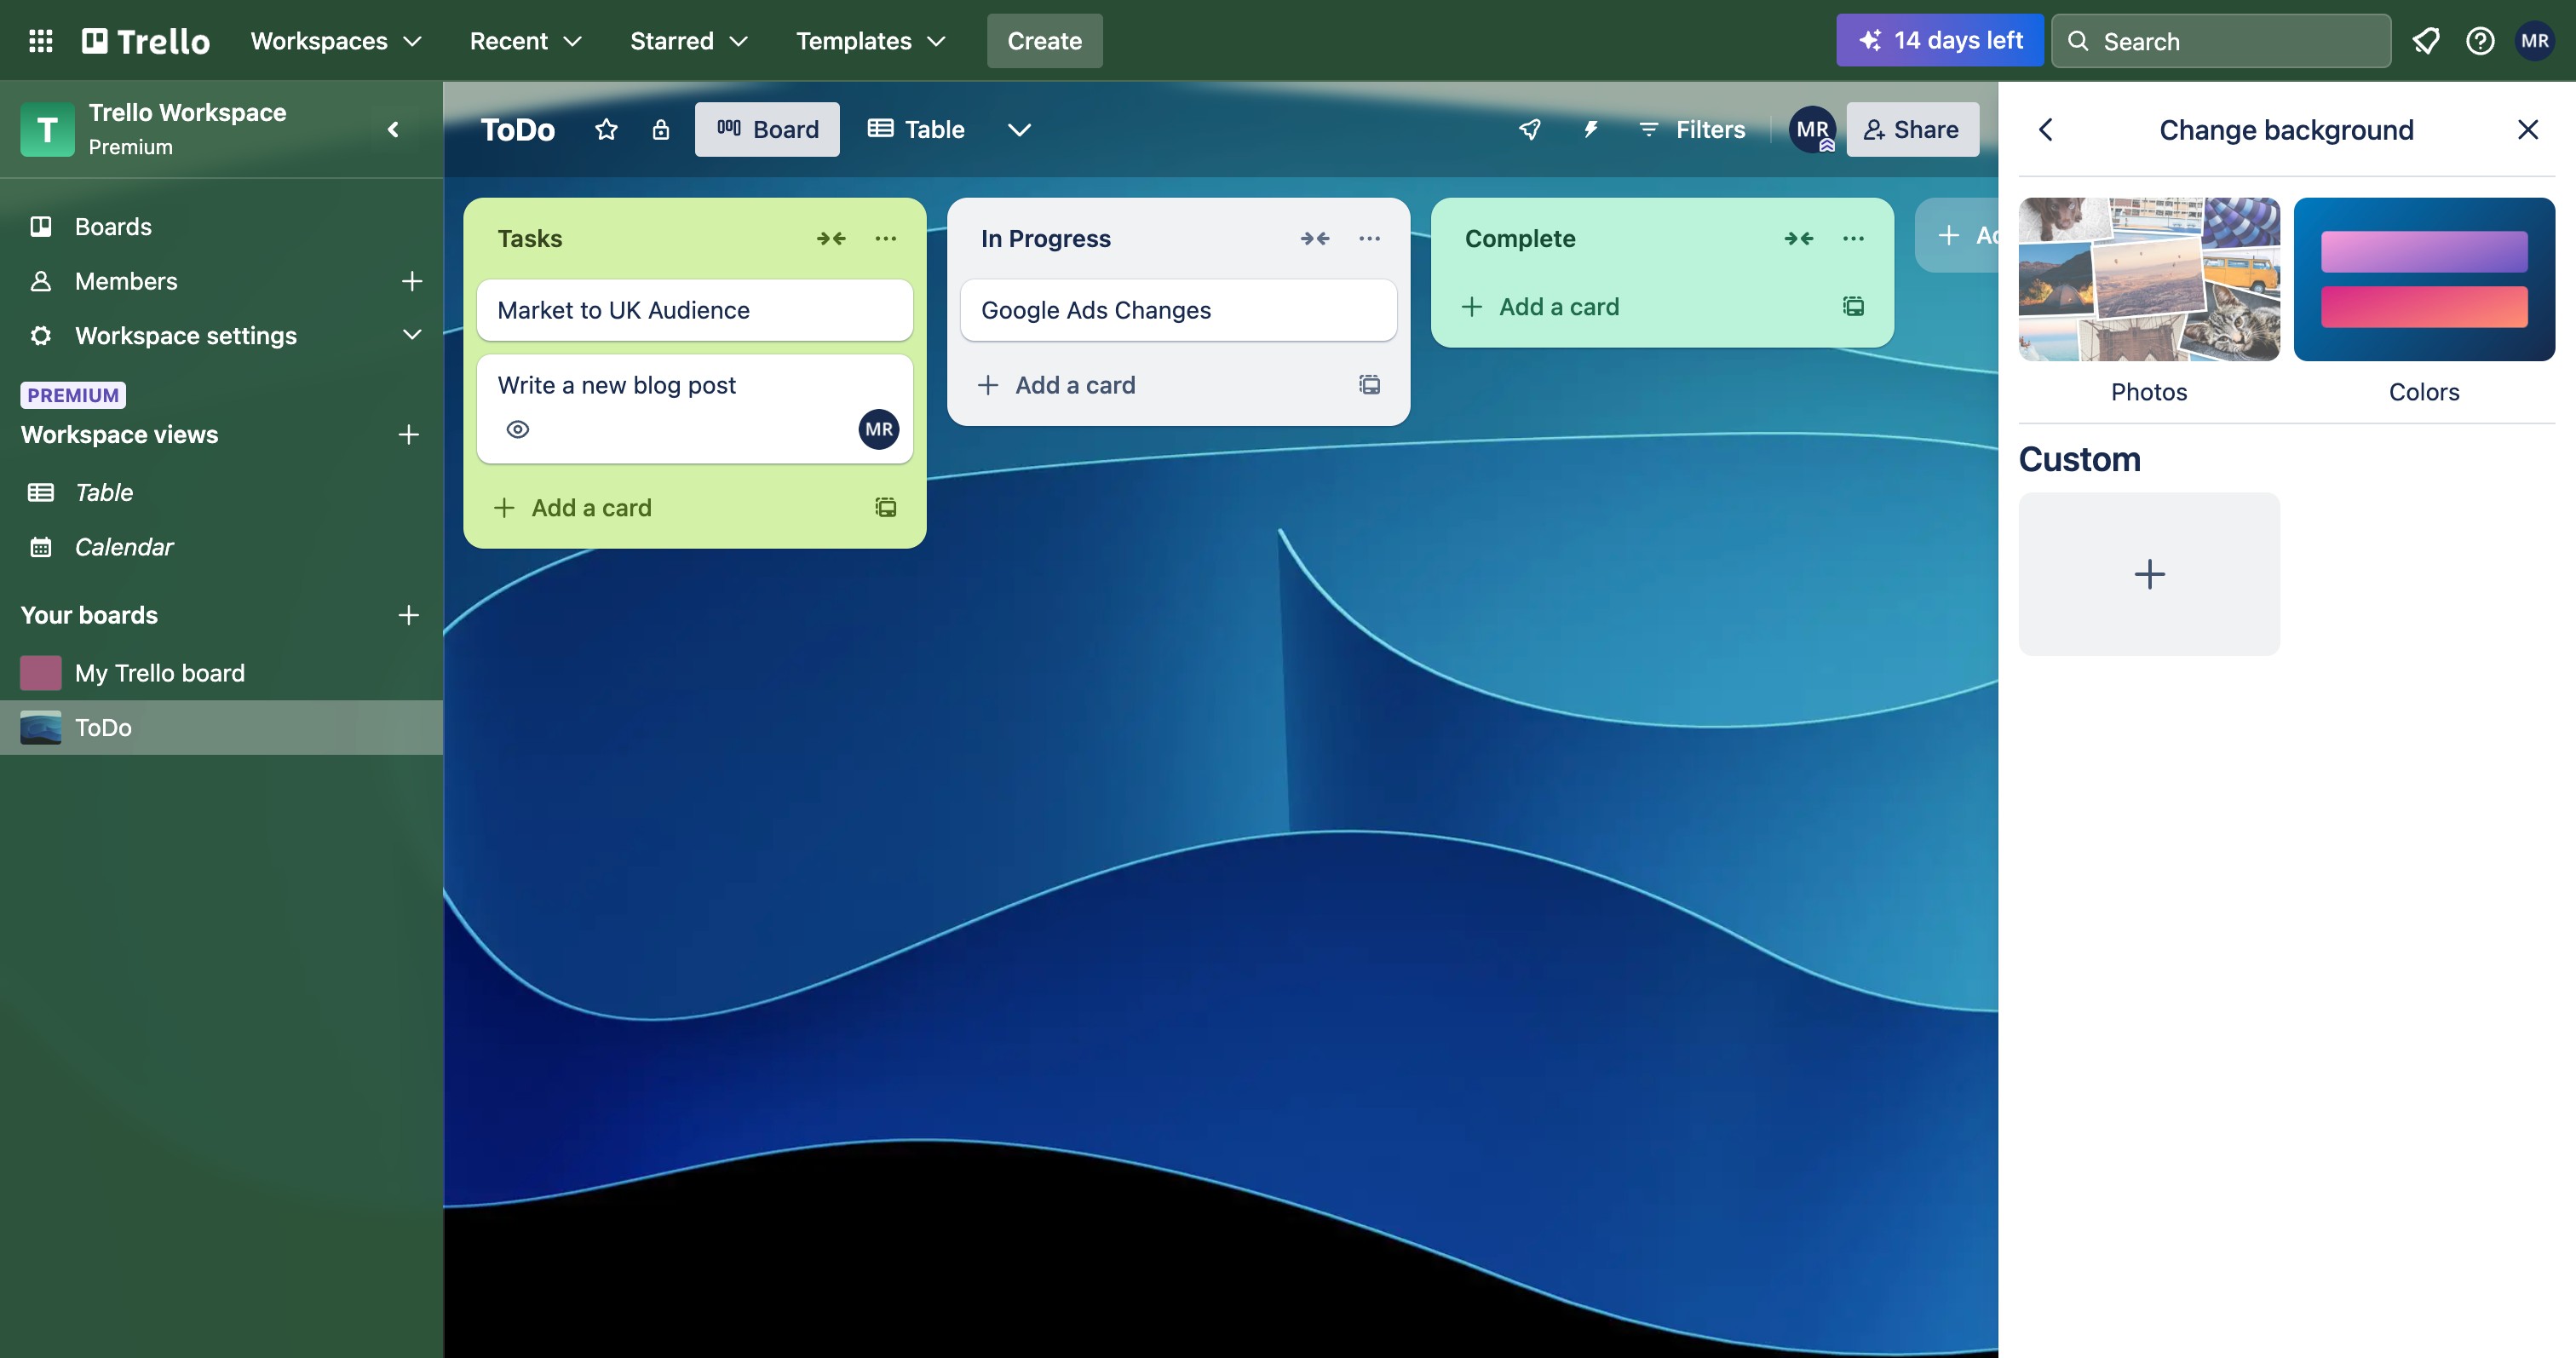The height and width of the screenshot is (1358, 2576).
Task: Open Automation lightning bolt icon
Action: (x=1591, y=129)
